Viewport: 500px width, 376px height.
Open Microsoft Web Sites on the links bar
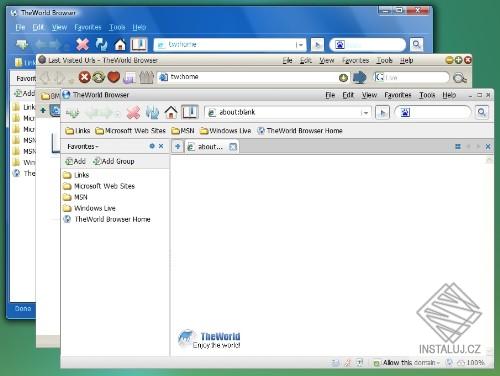[130, 131]
